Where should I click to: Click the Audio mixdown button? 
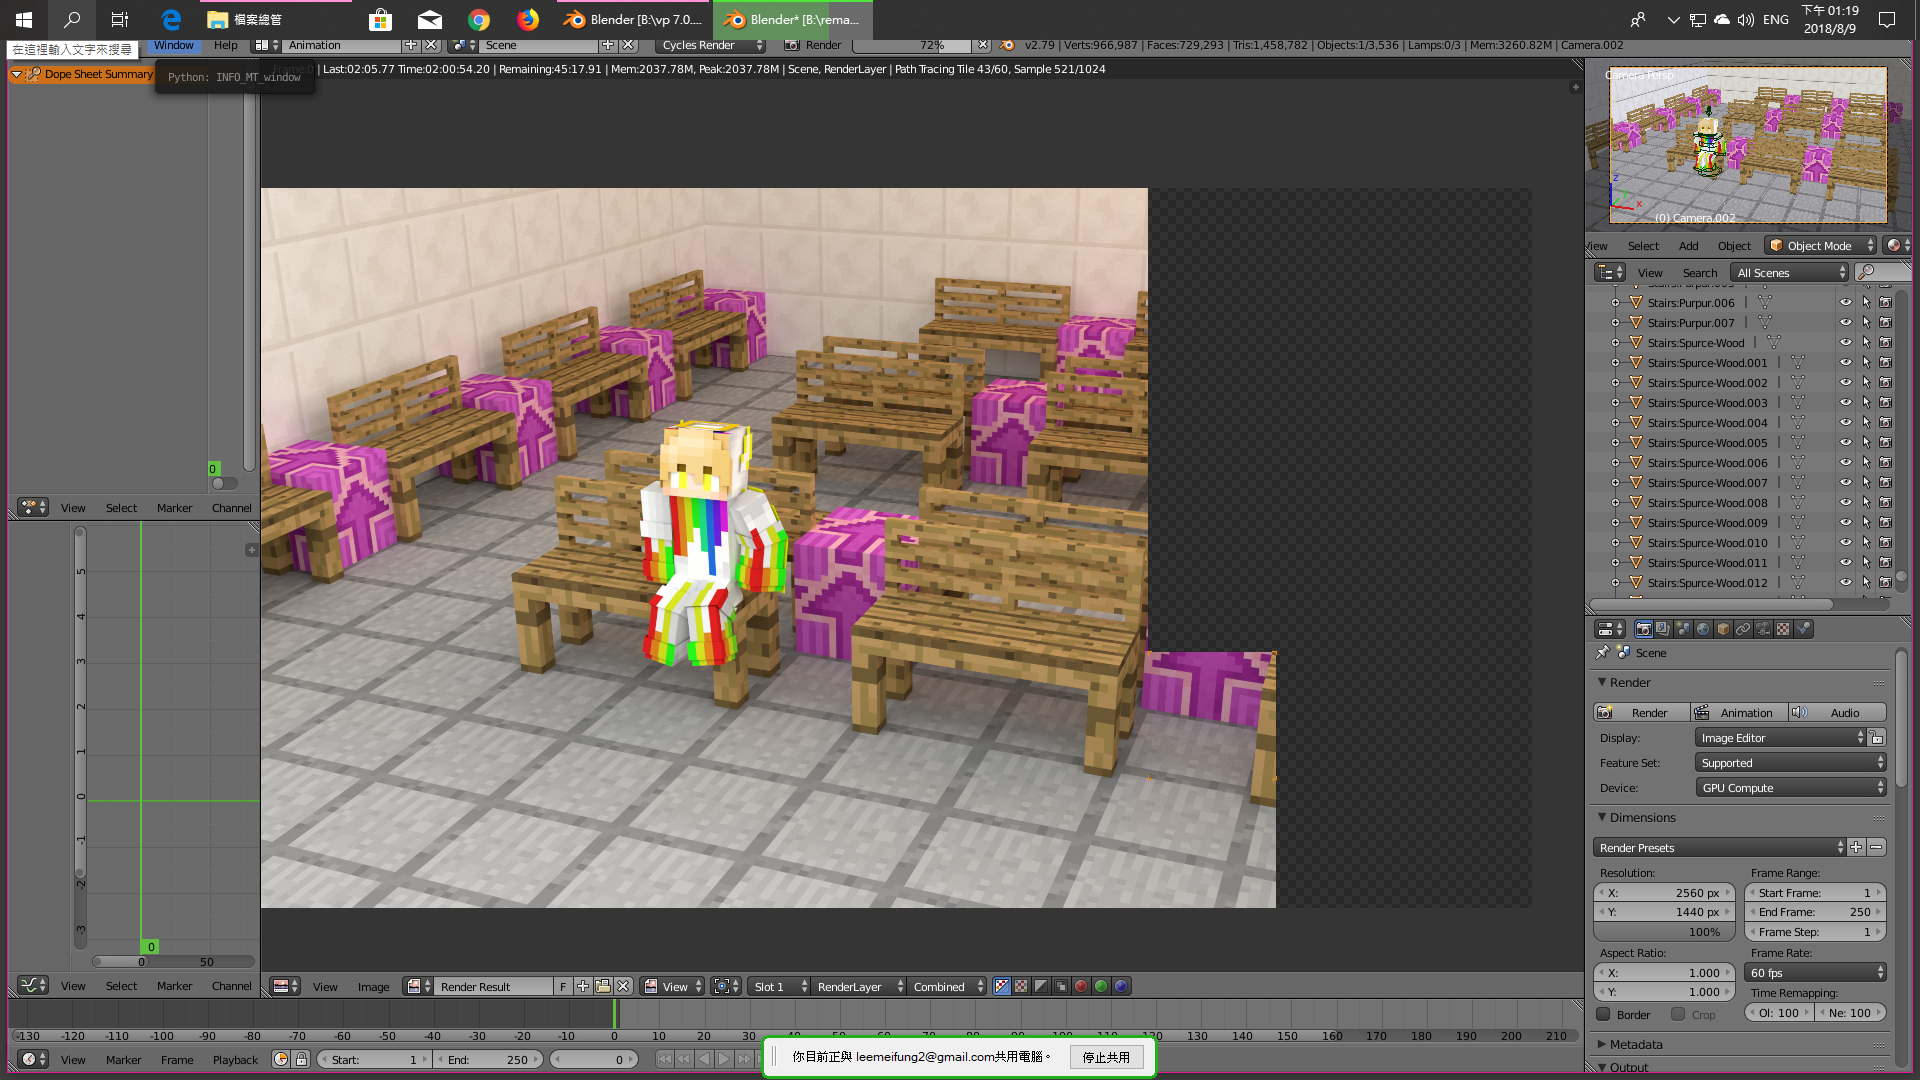point(1837,713)
